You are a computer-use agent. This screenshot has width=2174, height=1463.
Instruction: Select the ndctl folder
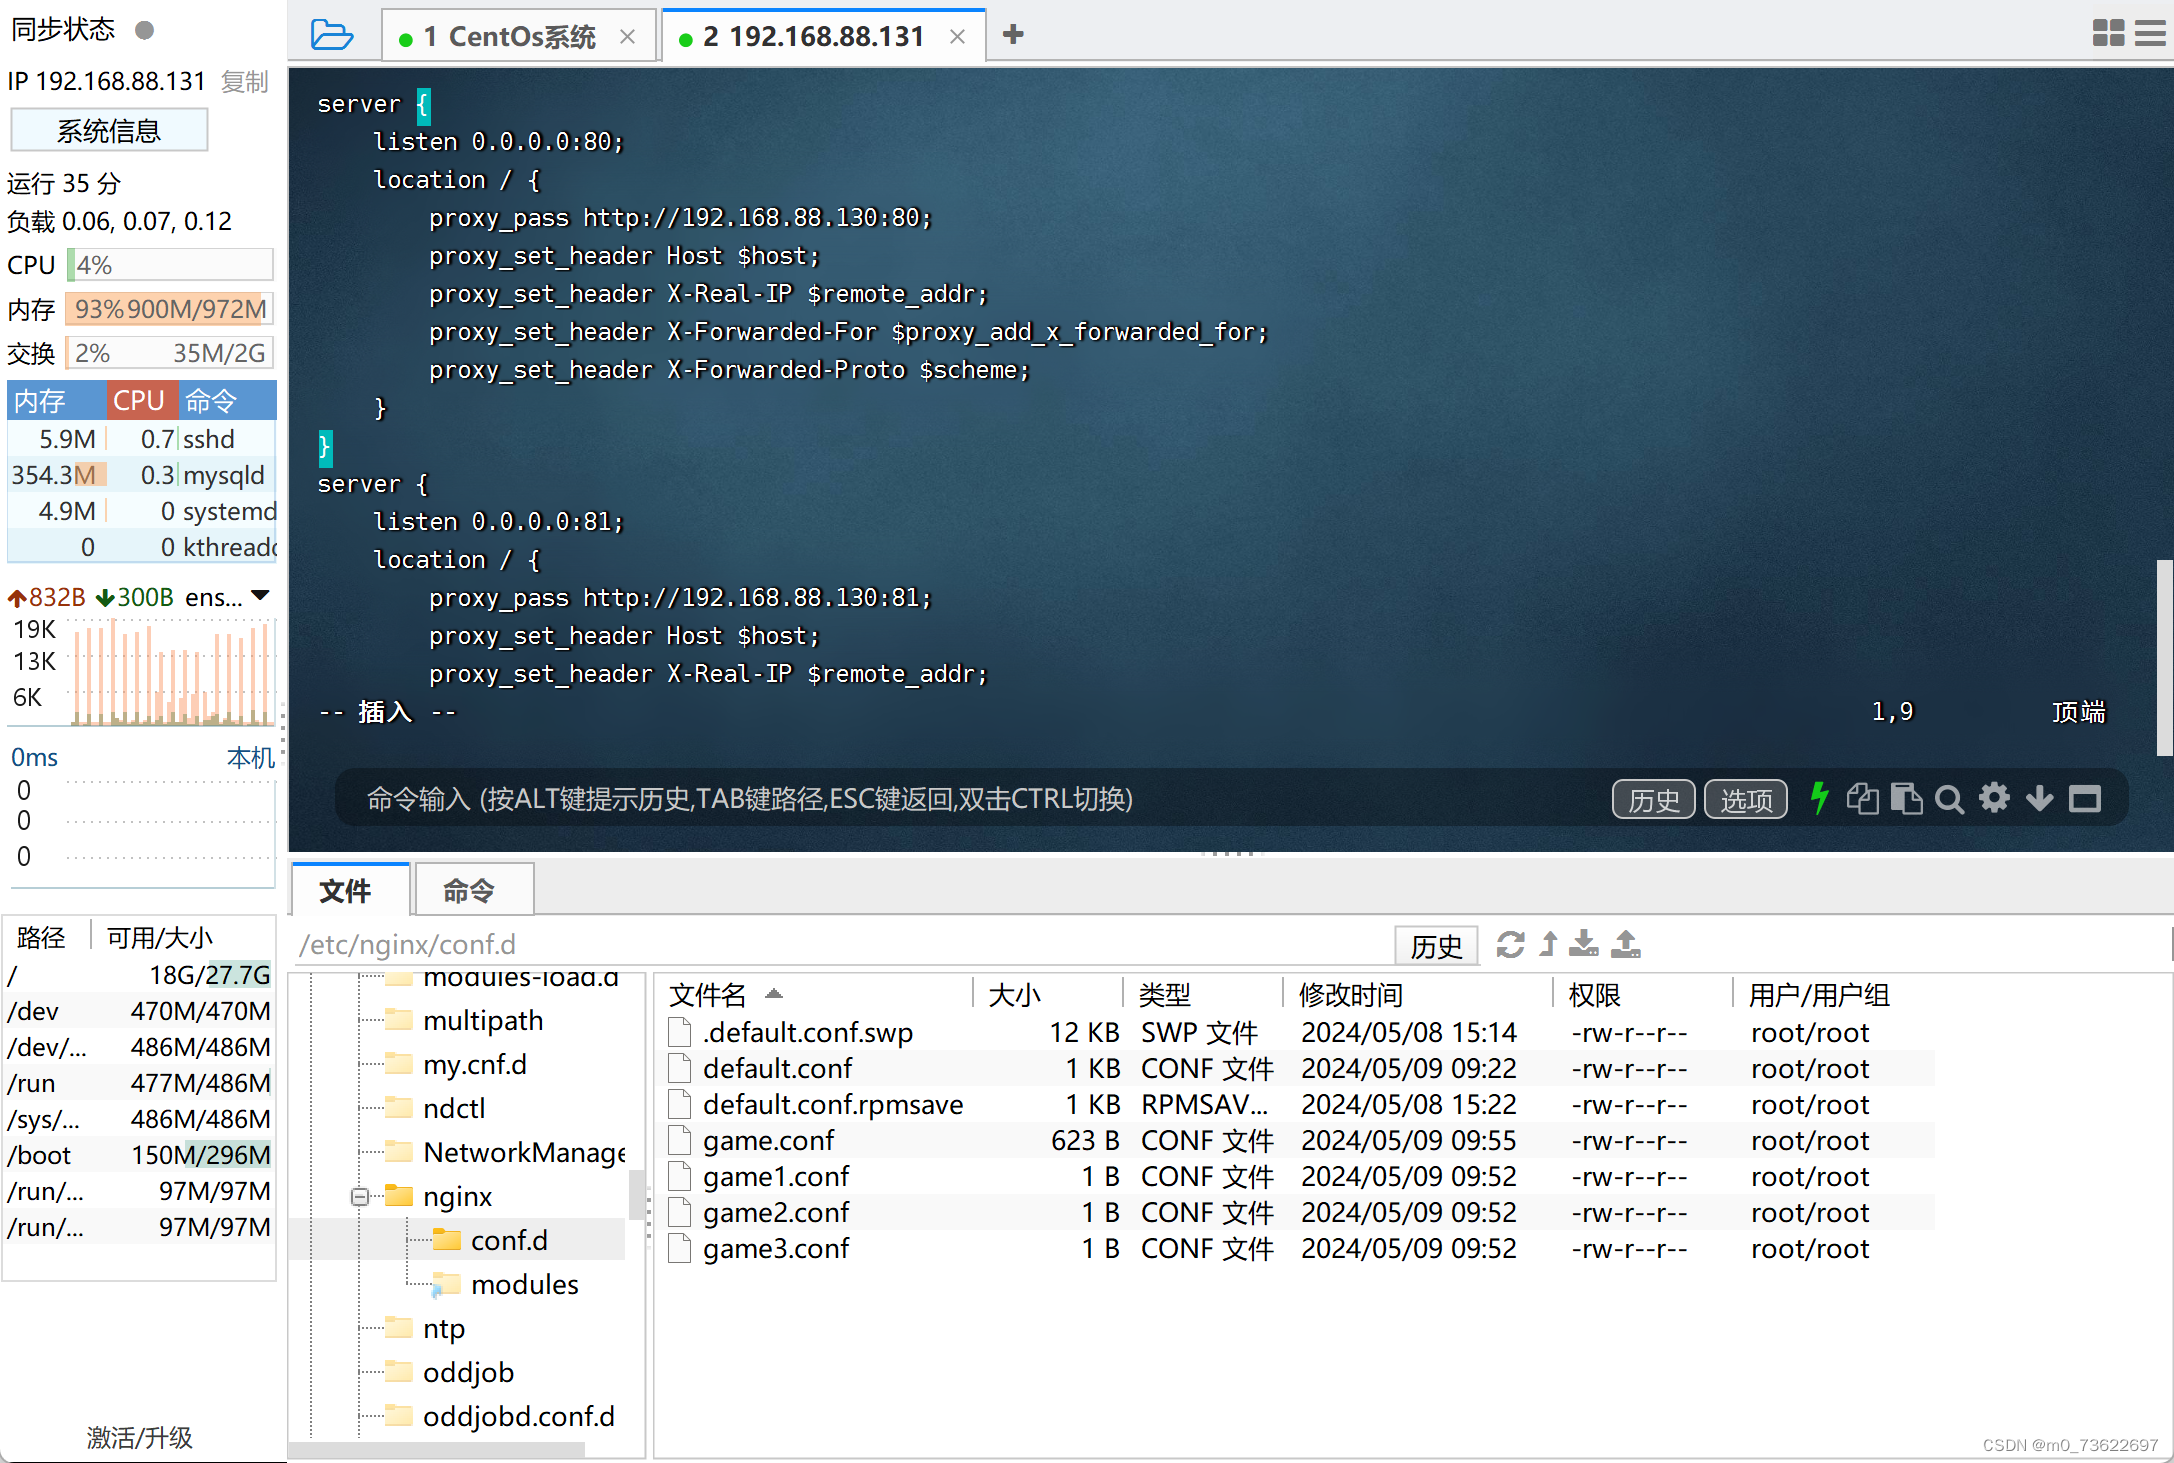tap(436, 1108)
